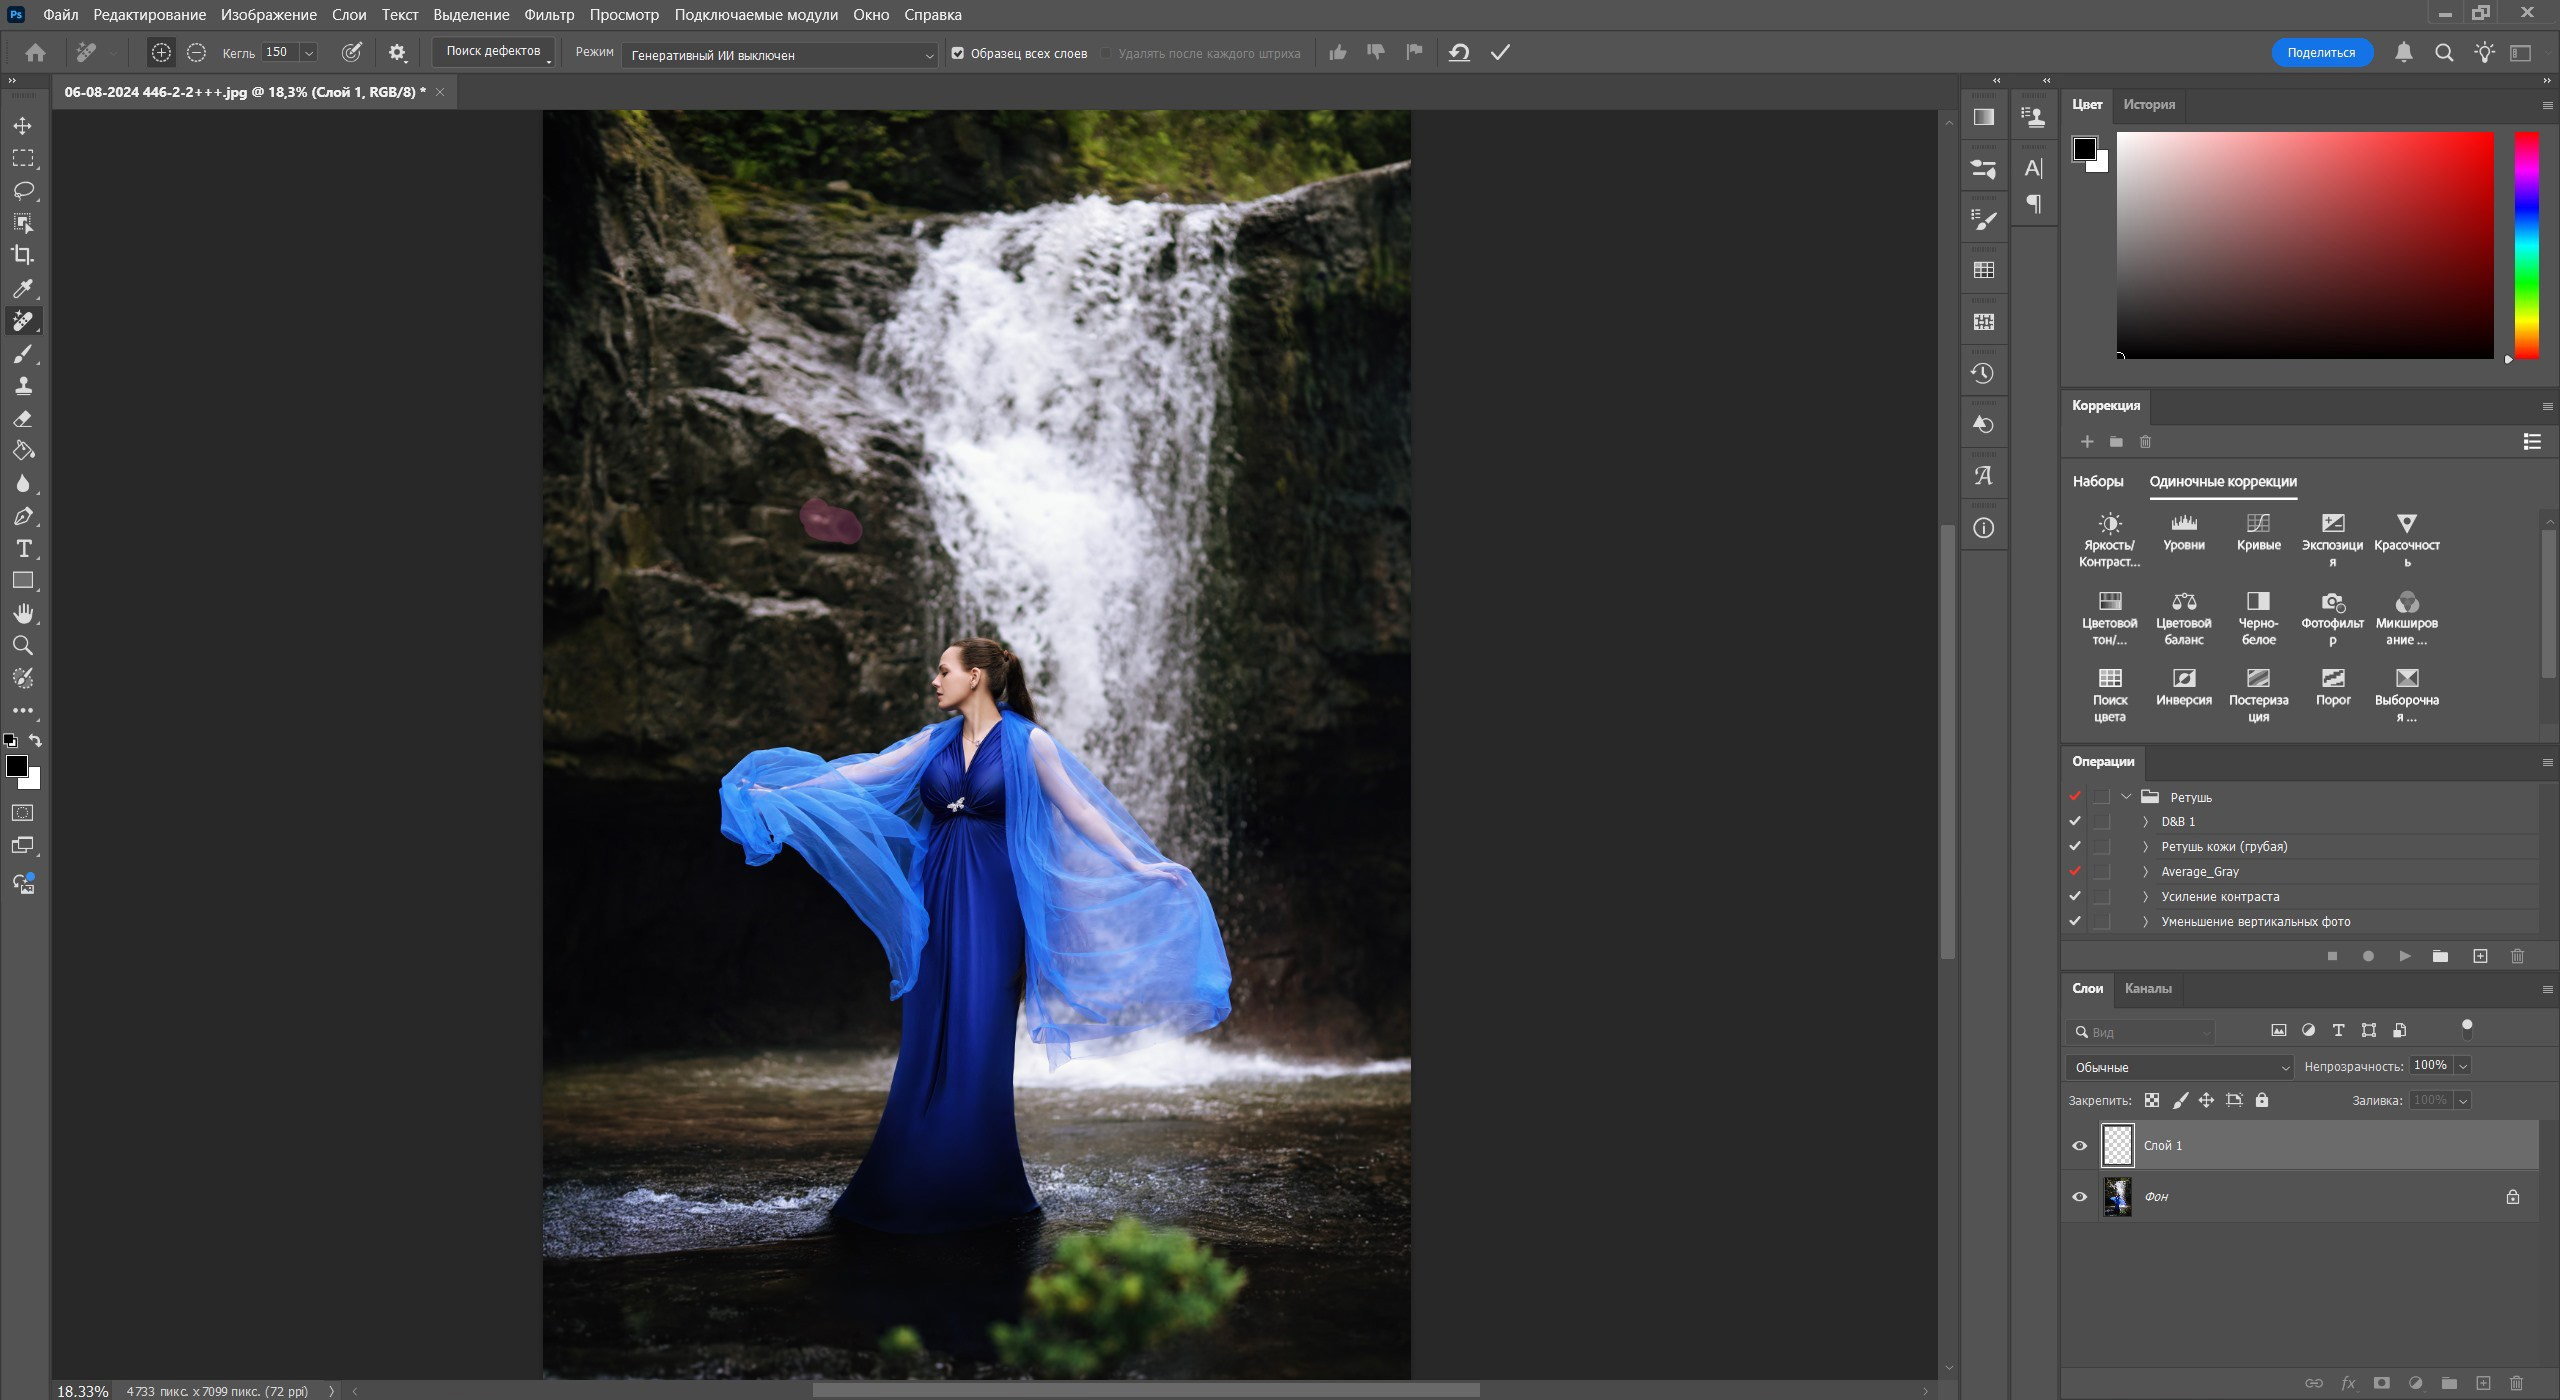This screenshot has width=2560, height=1400.
Task: Switch to the Каналы tab
Action: [x=2150, y=988]
